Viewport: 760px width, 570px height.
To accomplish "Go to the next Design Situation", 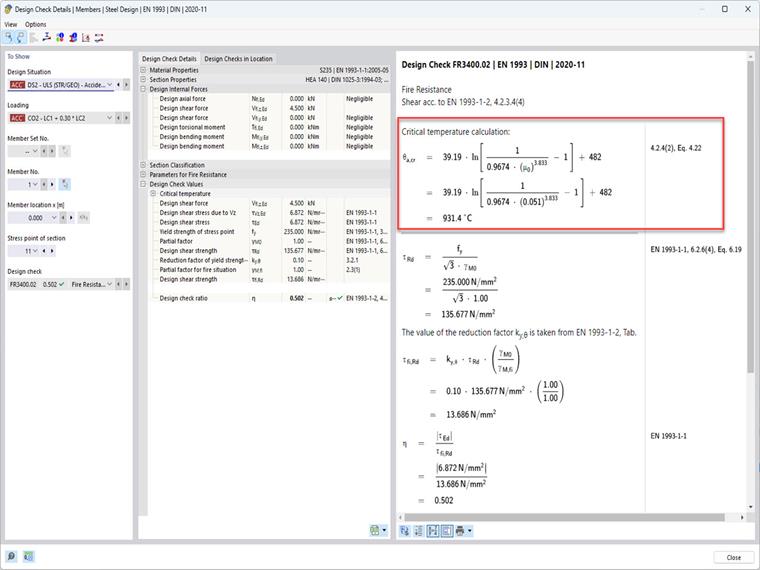I will [x=126, y=85].
